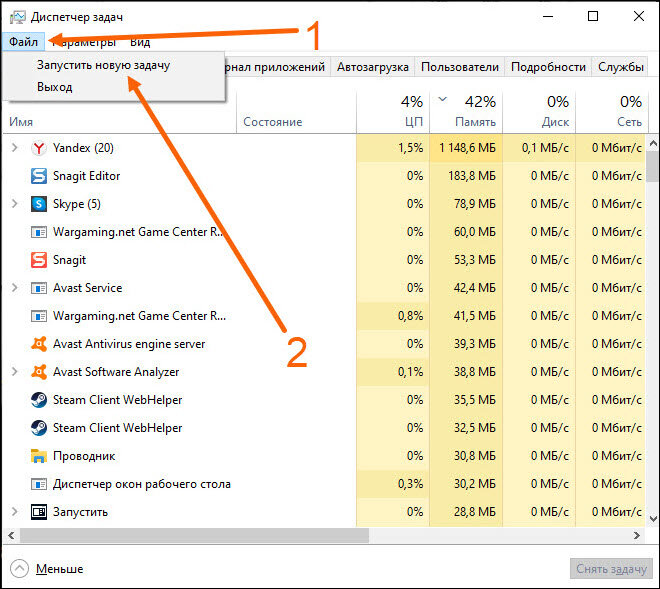The width and height of the screenshot is (660, 589).
Task: Click the Проводник folder icon
Action: (x=39, y=456)
